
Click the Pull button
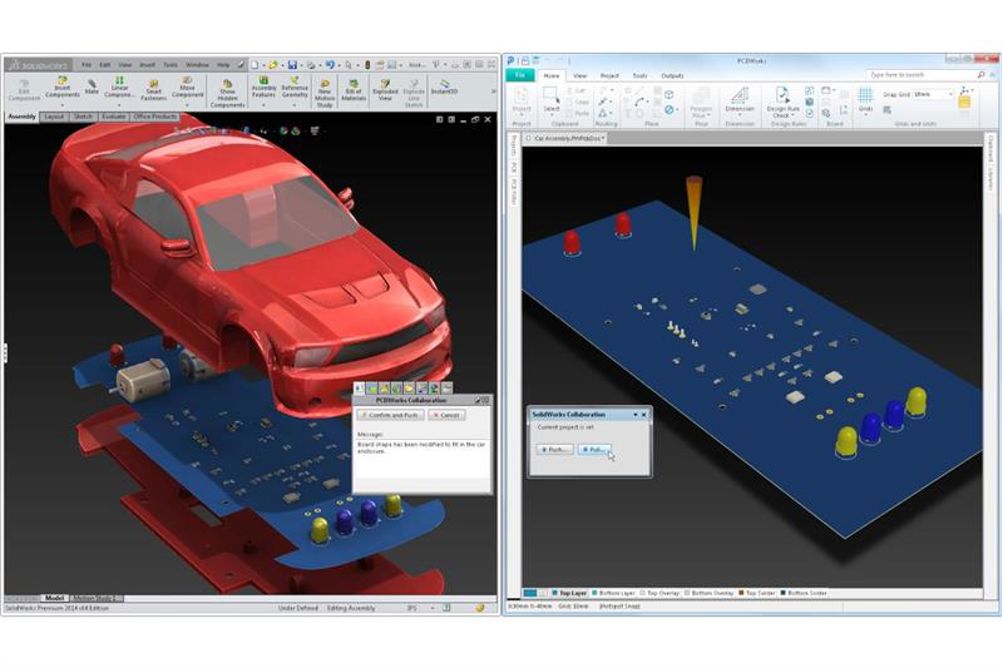(x=594, y=449)
